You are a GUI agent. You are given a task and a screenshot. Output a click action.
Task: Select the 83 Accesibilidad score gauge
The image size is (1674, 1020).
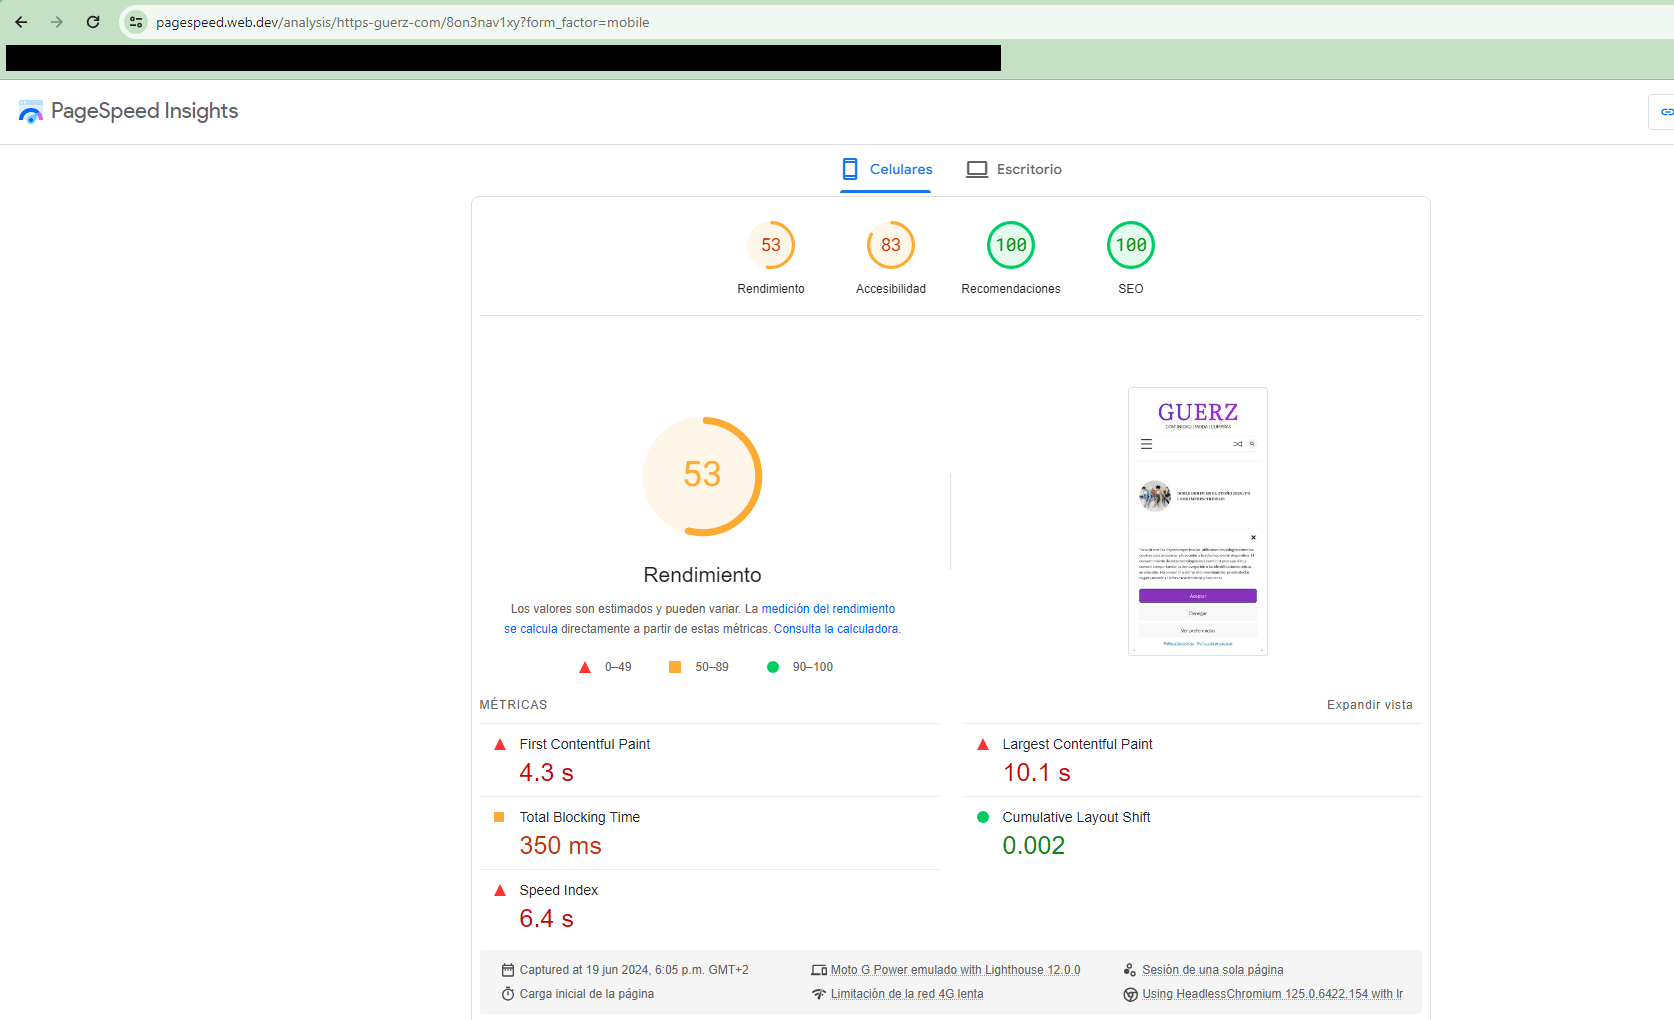tap(891, 245)
